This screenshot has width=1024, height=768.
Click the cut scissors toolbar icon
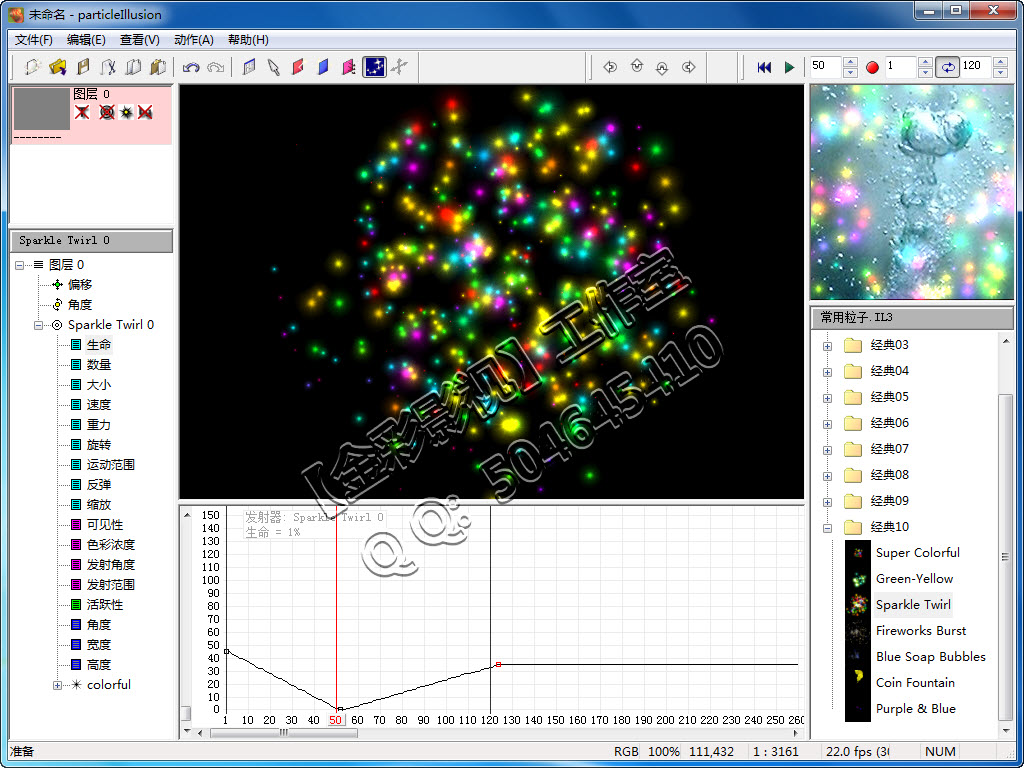click(x=108, y=67)
